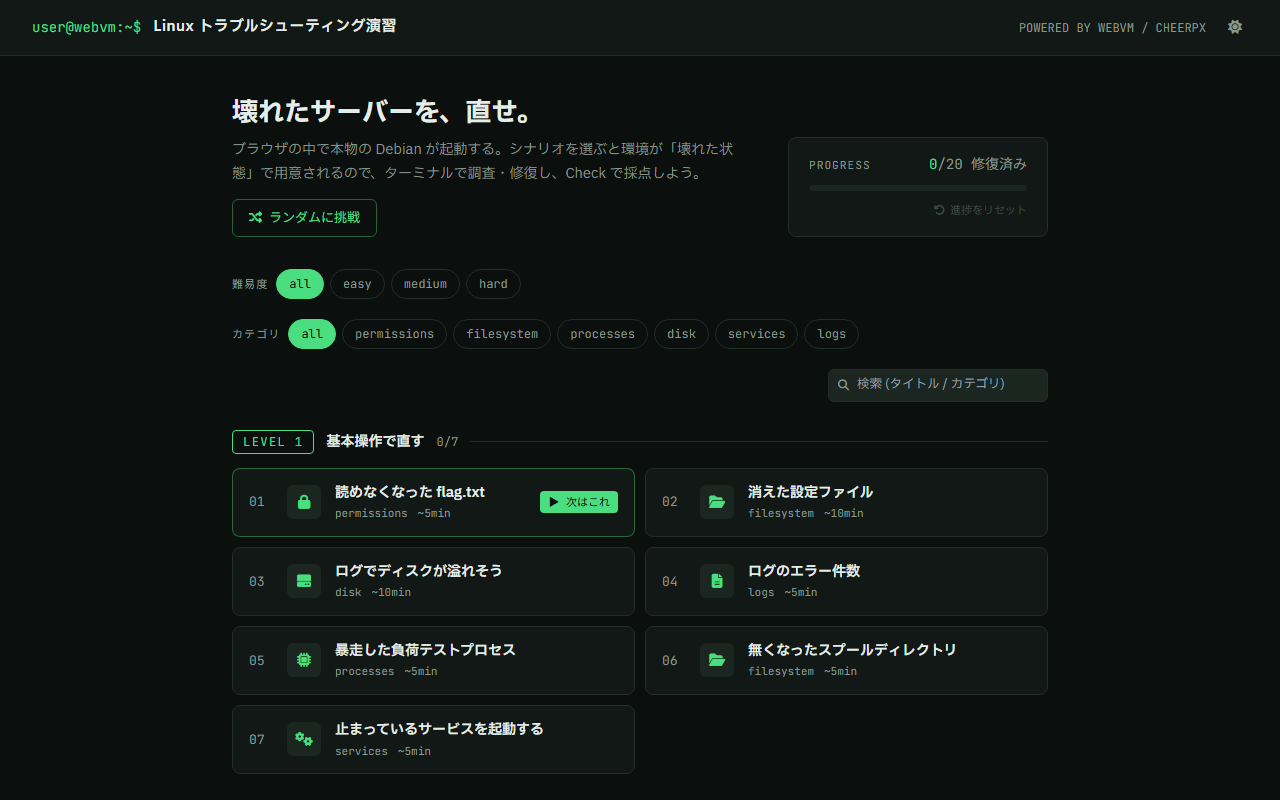
Task: Click the user@webvm:~$ prompt logo
Action: click(86, 27)
